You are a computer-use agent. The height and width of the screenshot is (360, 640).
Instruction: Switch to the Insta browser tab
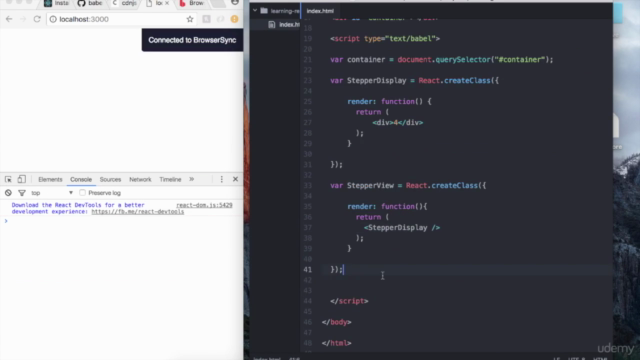pyautogui.click(x=57, y=3)
